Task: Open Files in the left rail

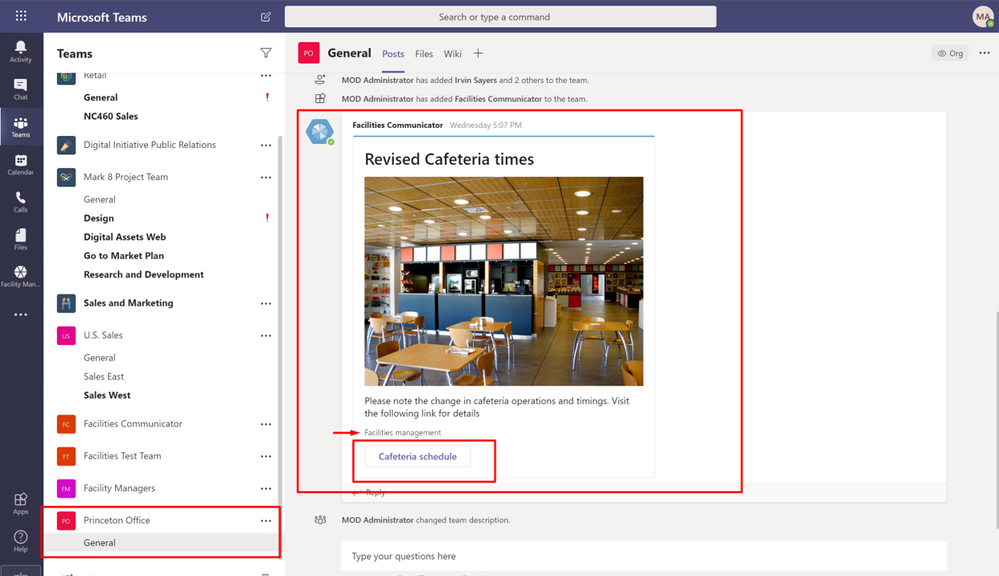Action: 20,240
